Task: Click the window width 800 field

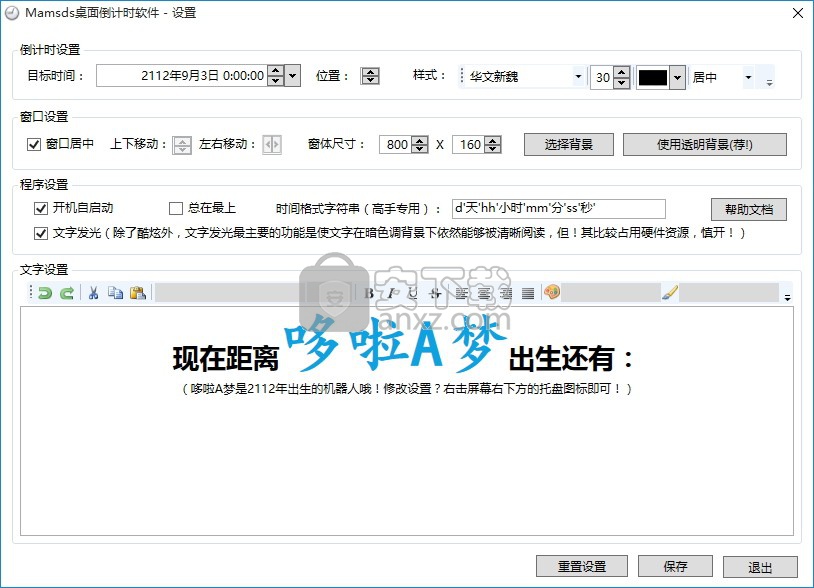Action: 396,144
